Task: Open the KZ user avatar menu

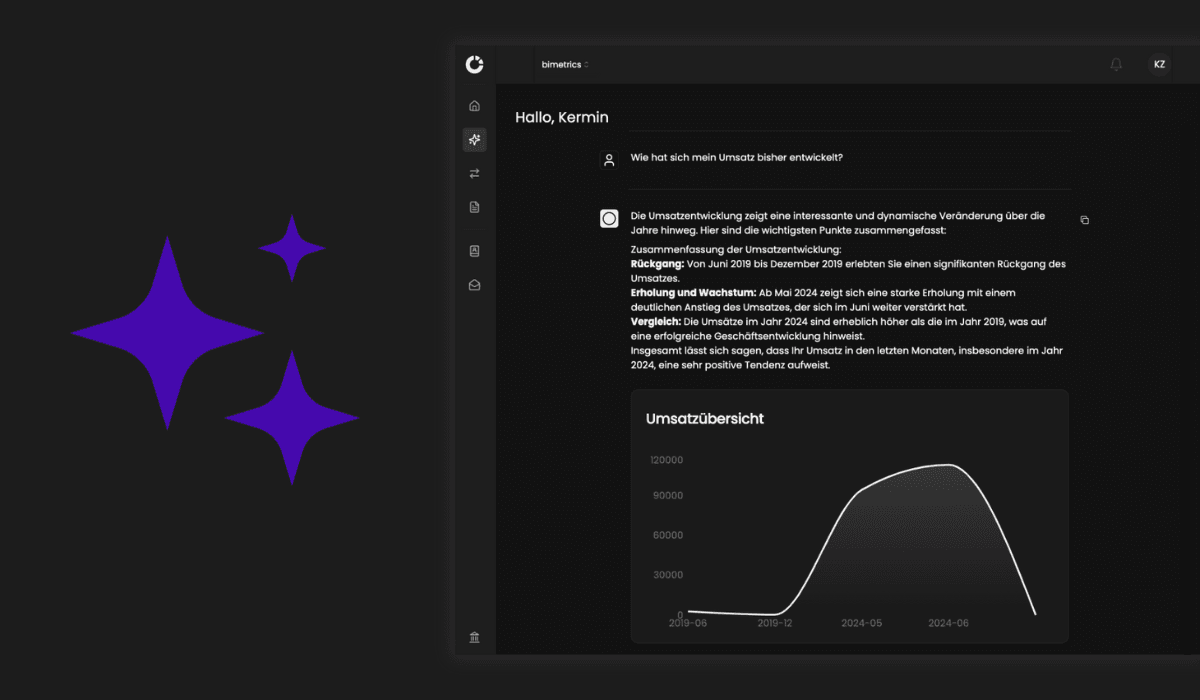Action: [x=1159, y=65]
